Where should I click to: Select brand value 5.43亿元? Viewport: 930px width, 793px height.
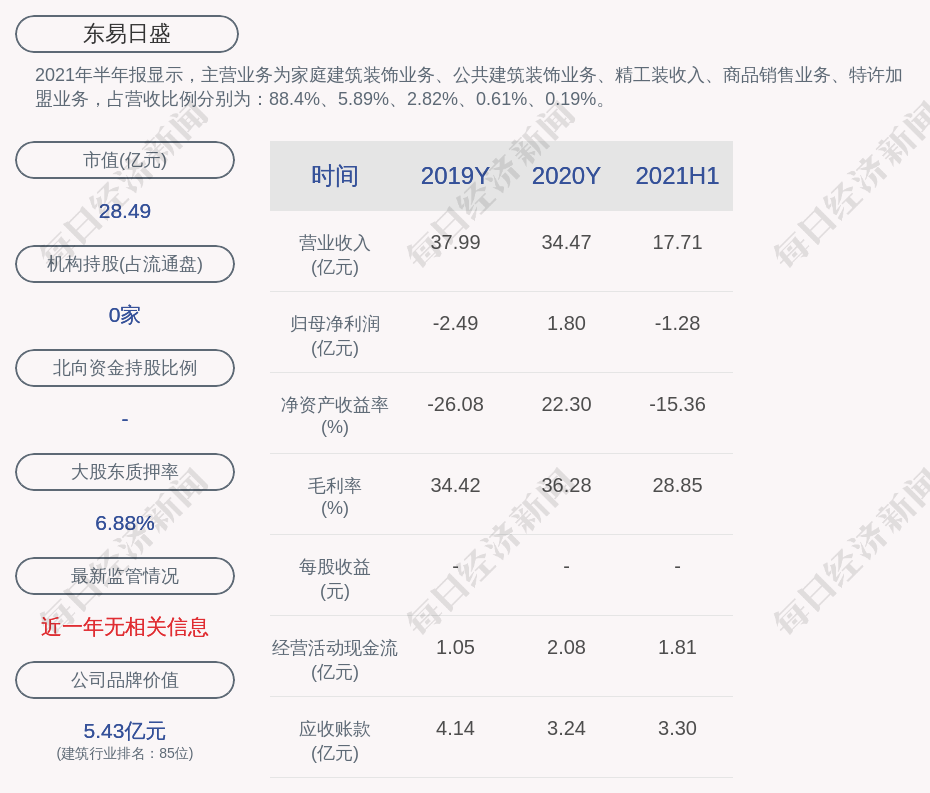(125, 731)
